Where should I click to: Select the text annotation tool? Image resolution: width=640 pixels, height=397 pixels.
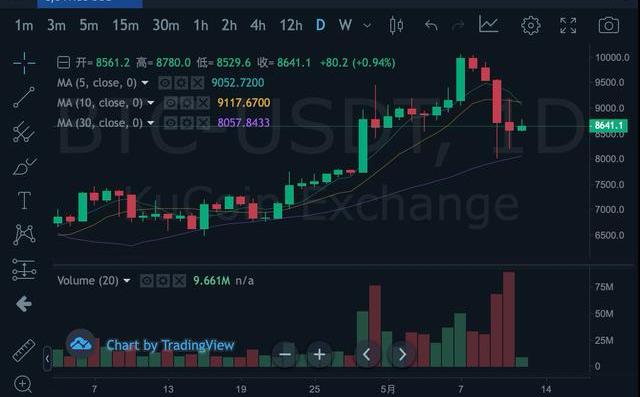[24, 201]
